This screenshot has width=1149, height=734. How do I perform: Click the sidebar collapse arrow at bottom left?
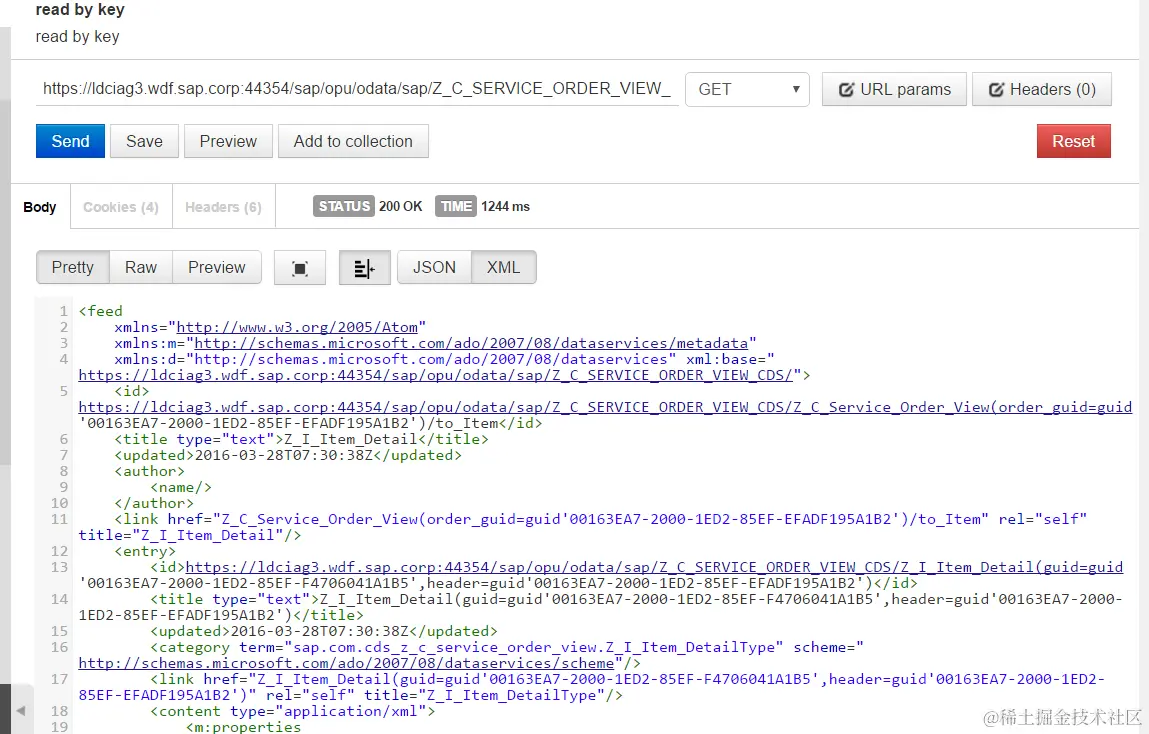pyautogui.click(x=21, y=711)
